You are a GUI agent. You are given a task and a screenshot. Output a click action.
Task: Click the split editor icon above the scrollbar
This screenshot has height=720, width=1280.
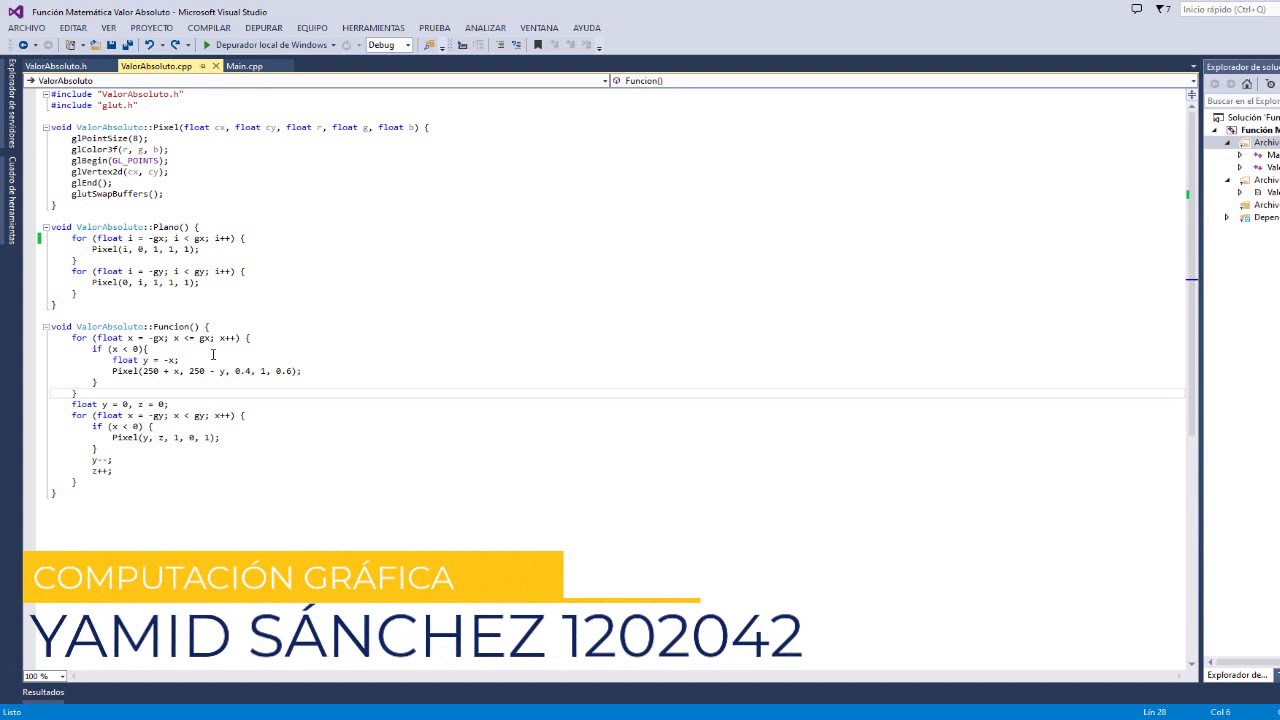click(1192, 94)
